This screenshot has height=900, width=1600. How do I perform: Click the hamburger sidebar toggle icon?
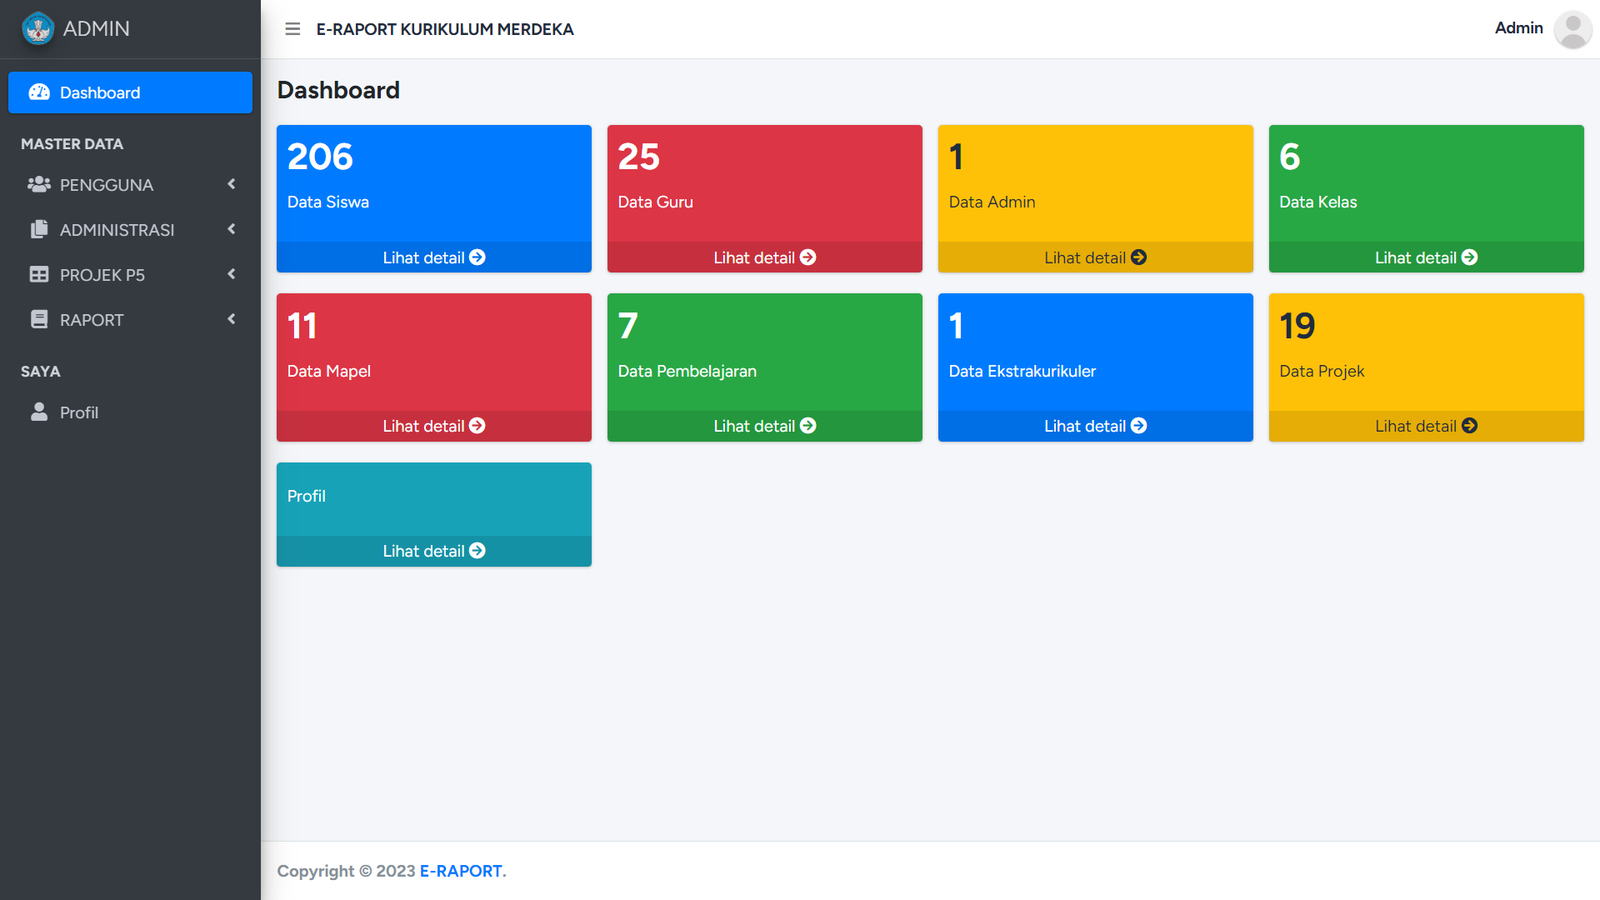[293, 29]
